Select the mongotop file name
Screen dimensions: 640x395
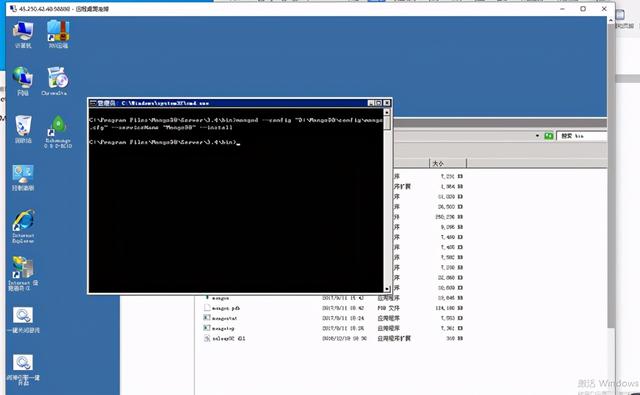click(223, 328)
